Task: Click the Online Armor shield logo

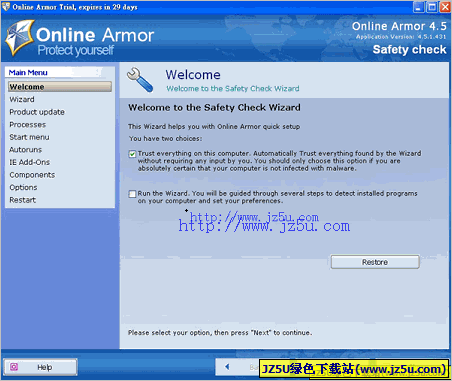Action: pos(20,37)
